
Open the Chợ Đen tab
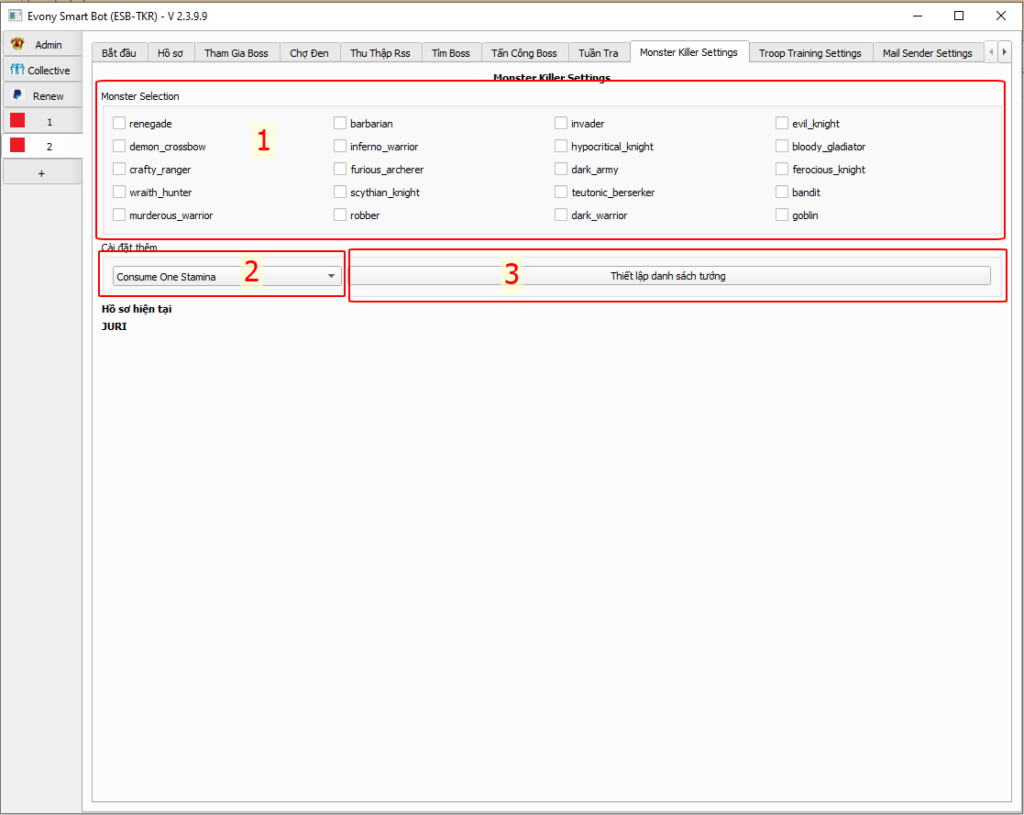pyautogui.click(x=309, y=53)
